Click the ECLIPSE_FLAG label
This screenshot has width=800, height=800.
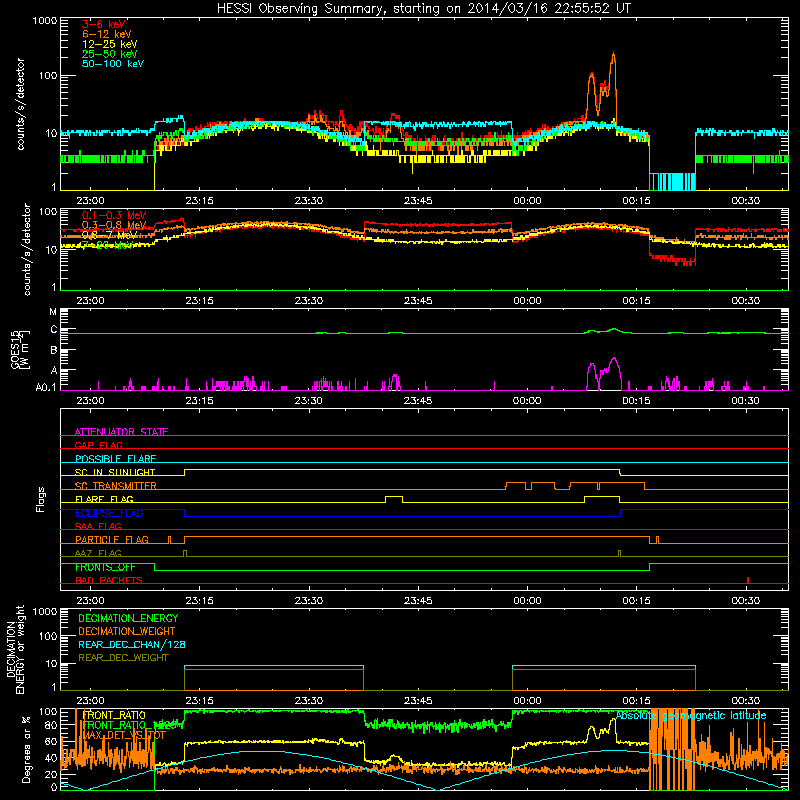[109, 513]
